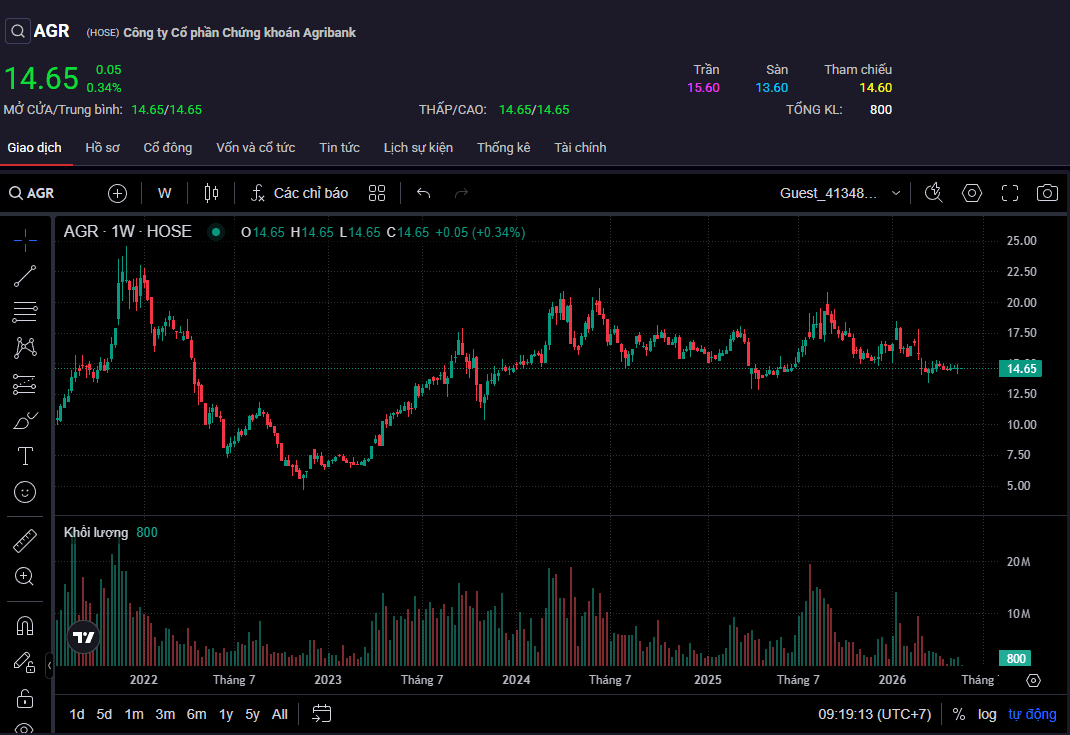Select the Text annotation tool
The image size is (1070, 735).
[25, 456]
